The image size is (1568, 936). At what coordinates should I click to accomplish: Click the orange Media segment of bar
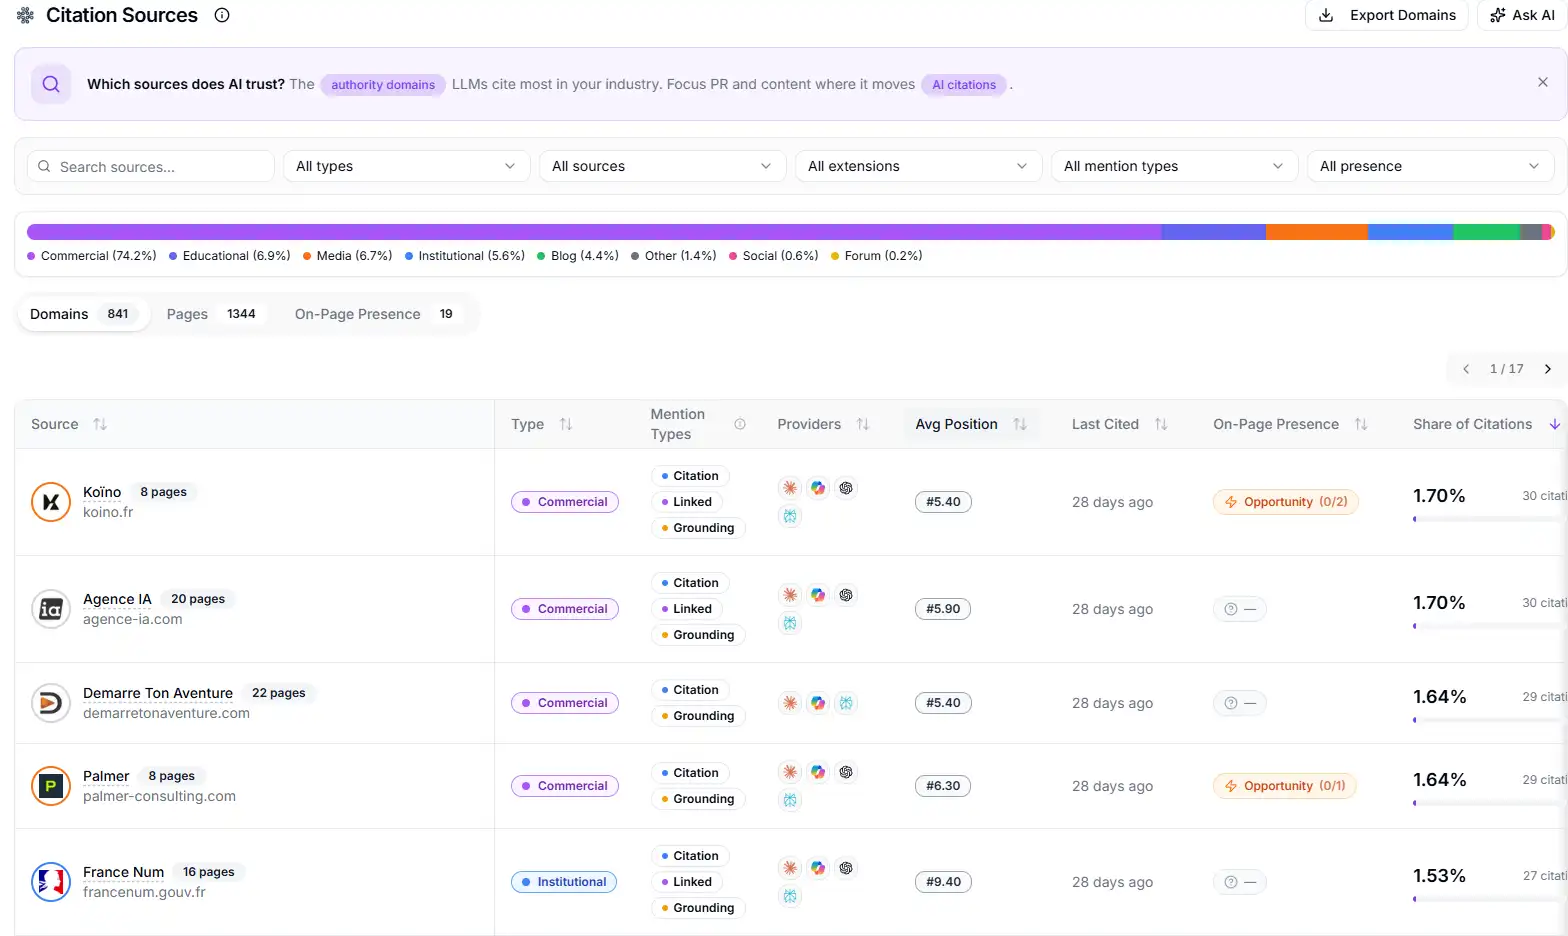[x=1316, y=232]
